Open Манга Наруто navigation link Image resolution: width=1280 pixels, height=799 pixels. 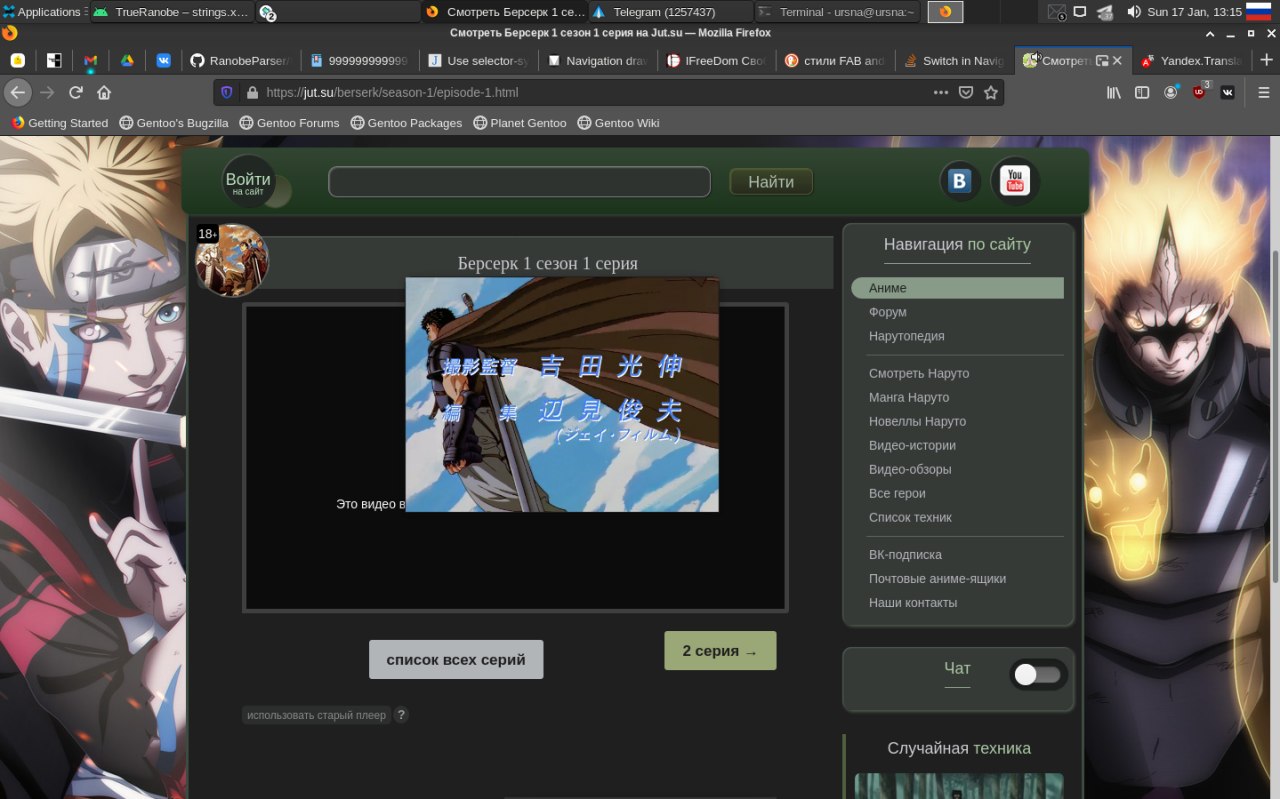tap(909, 397)
